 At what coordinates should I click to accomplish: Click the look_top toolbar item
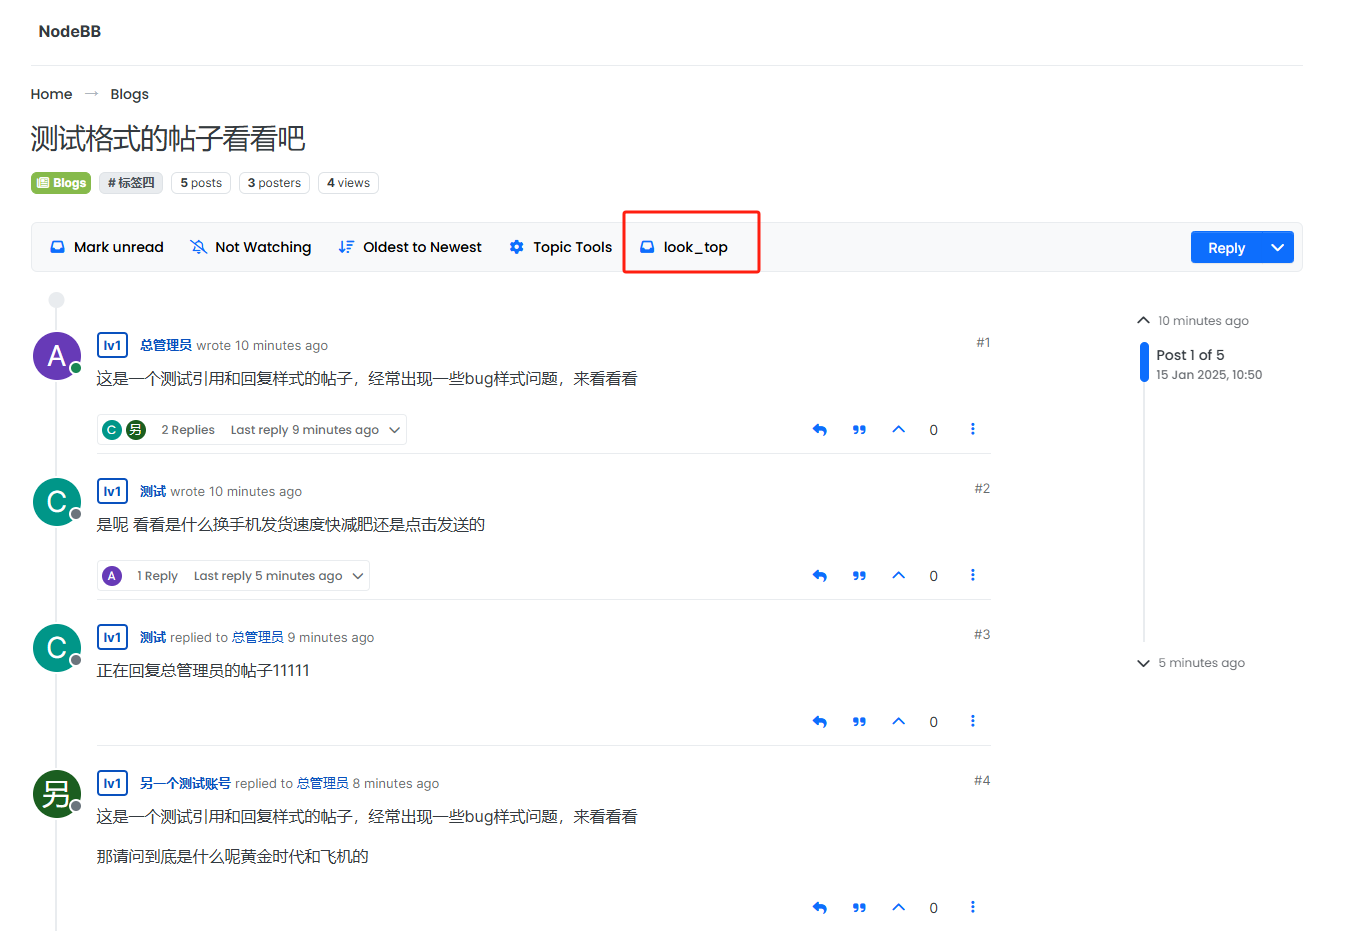[684, 247]
